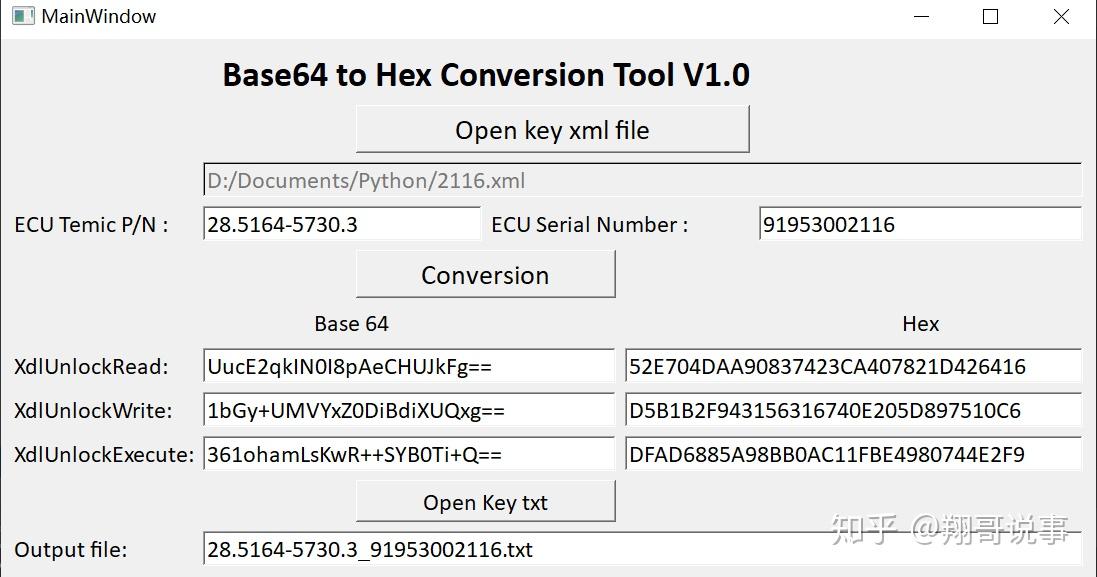The image size is (1097, 577).
Task: Click the 'MainWindow' title bar text
Action: coord(99,16)
